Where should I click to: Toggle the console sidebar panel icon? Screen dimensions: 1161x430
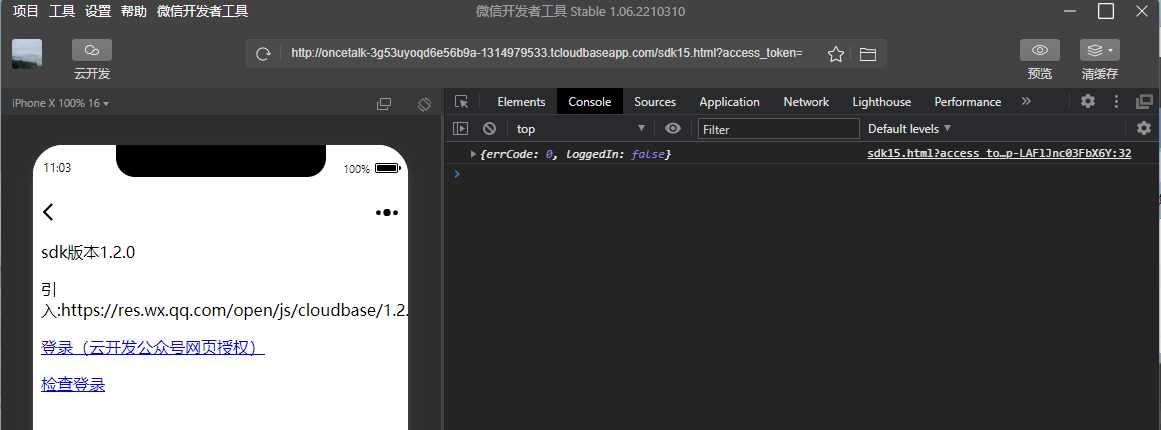pyautogui.click(x=461, y=129)
